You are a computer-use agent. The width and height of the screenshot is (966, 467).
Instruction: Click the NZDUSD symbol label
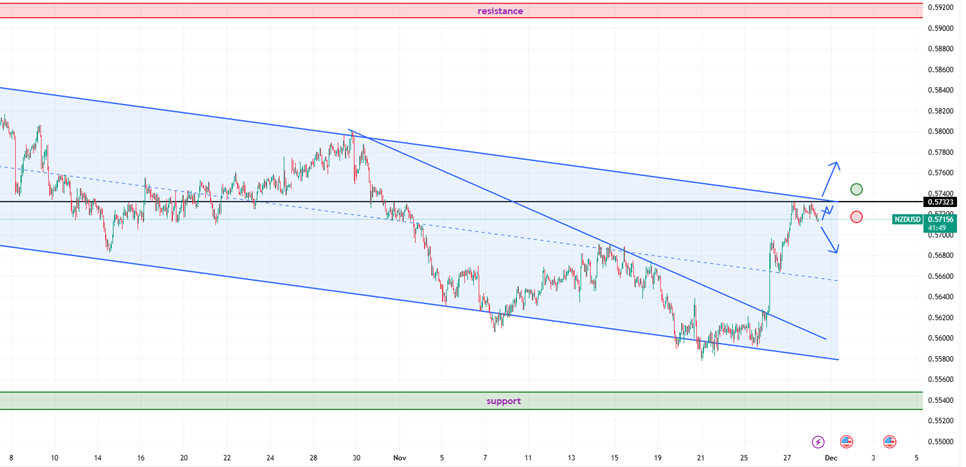point(908,218)
